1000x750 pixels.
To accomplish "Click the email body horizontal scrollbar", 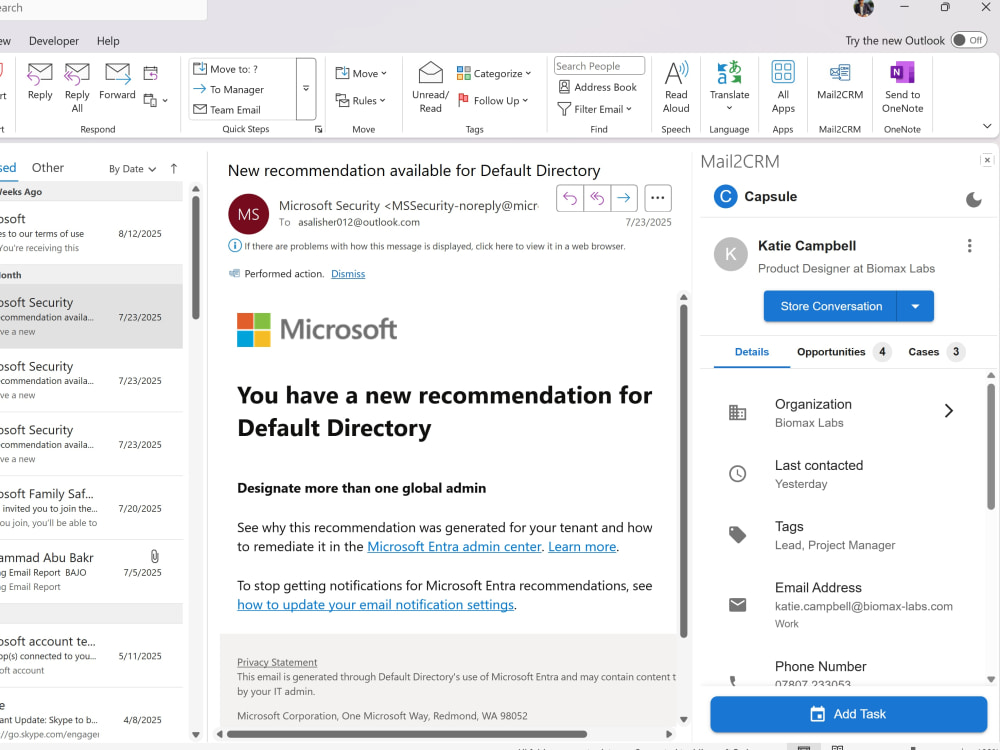I will tap(407, 734).
